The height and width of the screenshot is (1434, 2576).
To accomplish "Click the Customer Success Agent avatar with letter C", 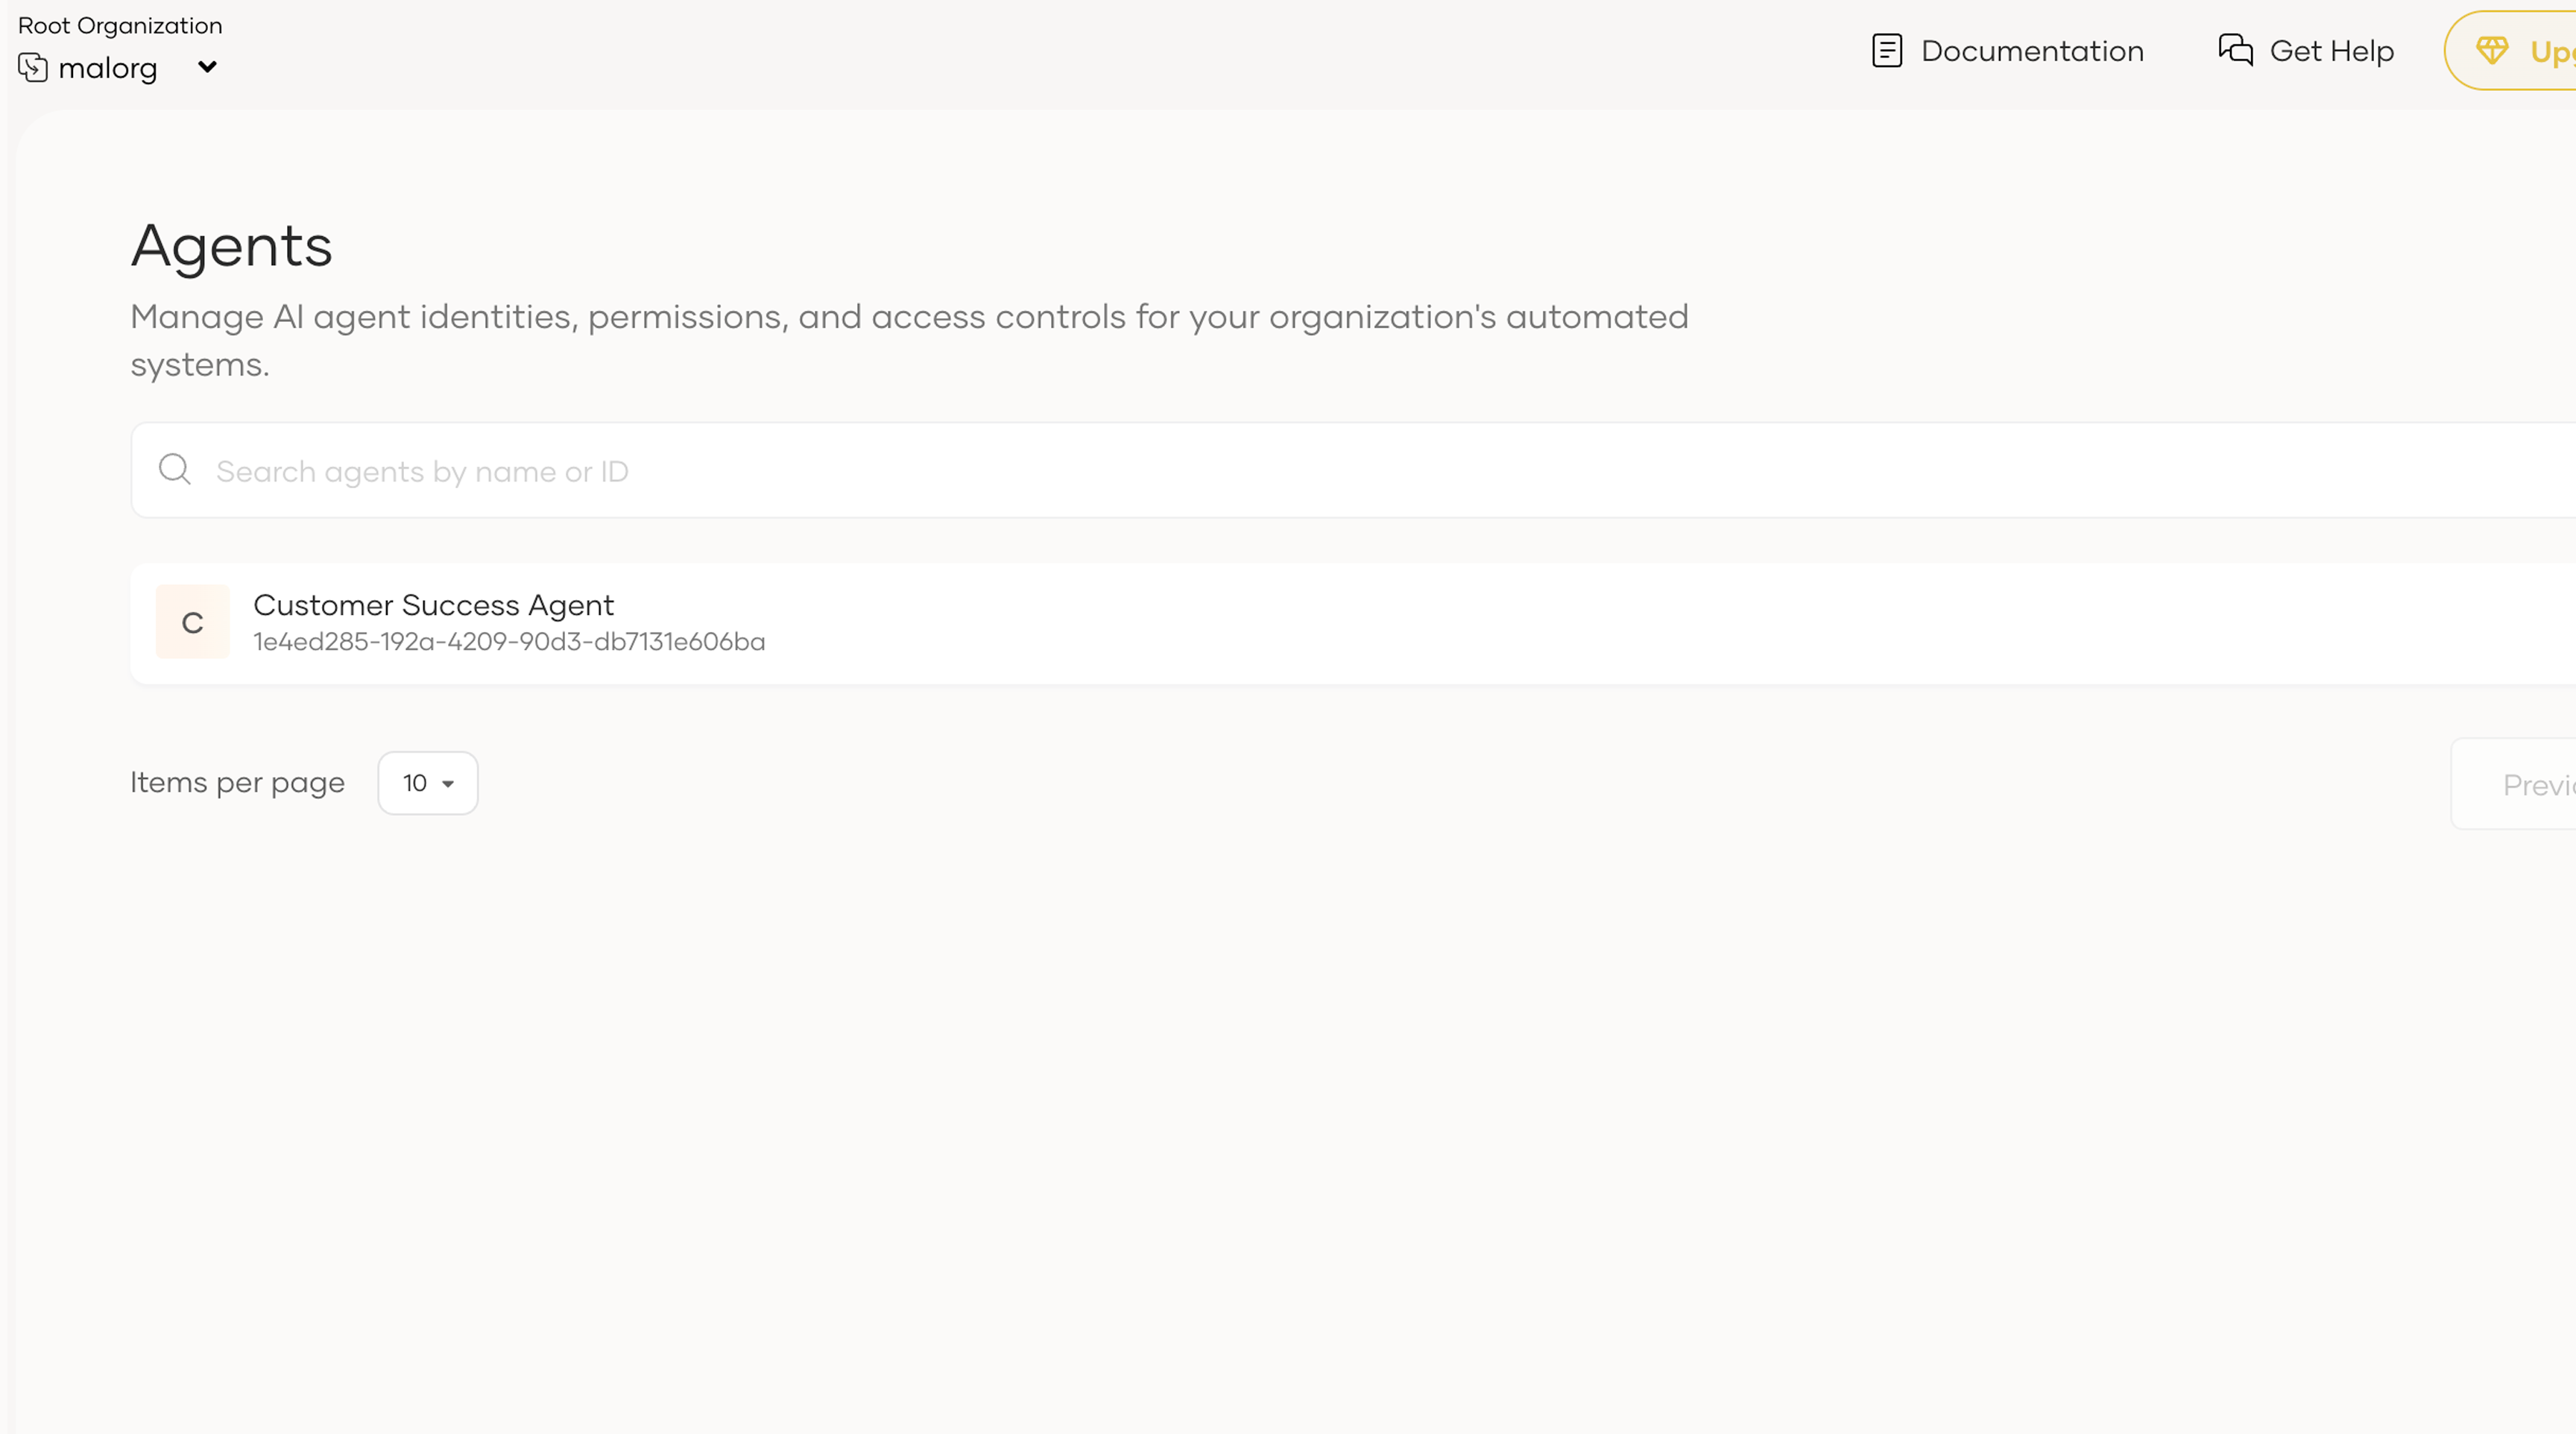I will tap(191, 621).
